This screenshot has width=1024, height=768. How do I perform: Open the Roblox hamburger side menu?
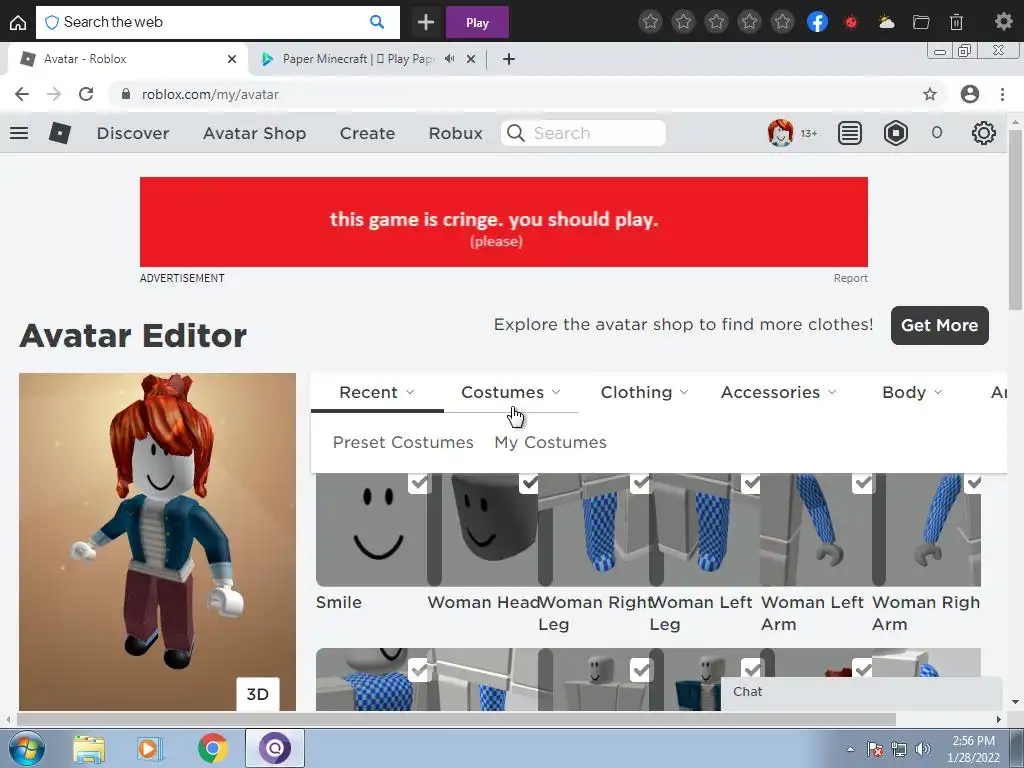coord(19,133)
